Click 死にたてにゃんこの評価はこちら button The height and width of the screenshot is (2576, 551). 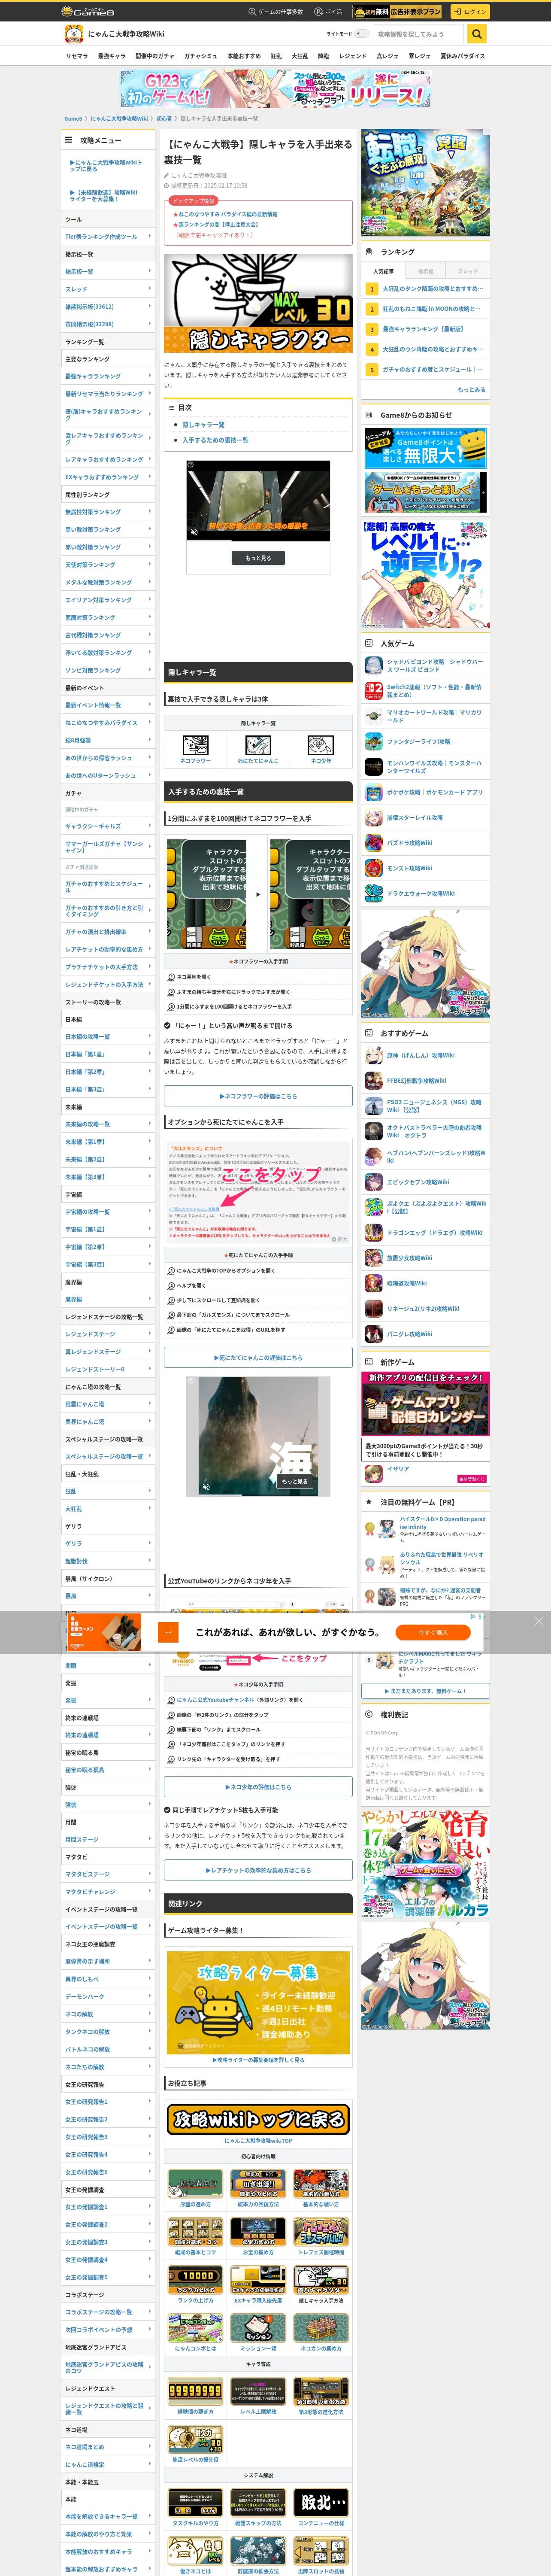258,1357
